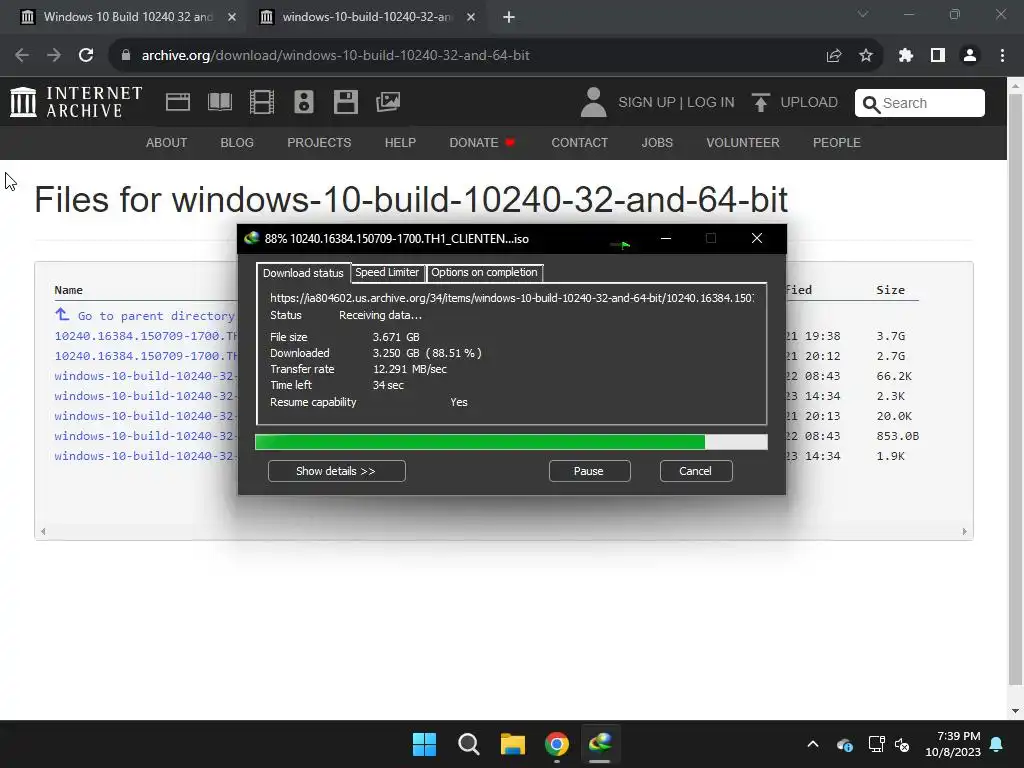This screenshot has height=768, width=1024.
Task: Switch to 'Windows 10 Build 10240 32 and' browser tab
Action: click(128, 17)
